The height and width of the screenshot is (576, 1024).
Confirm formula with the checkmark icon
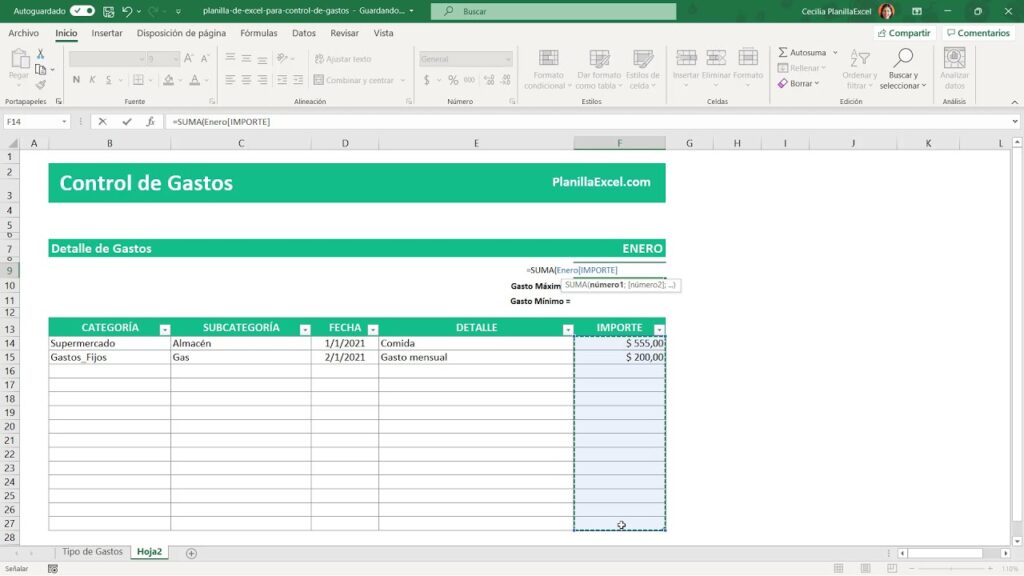(127, 122)
